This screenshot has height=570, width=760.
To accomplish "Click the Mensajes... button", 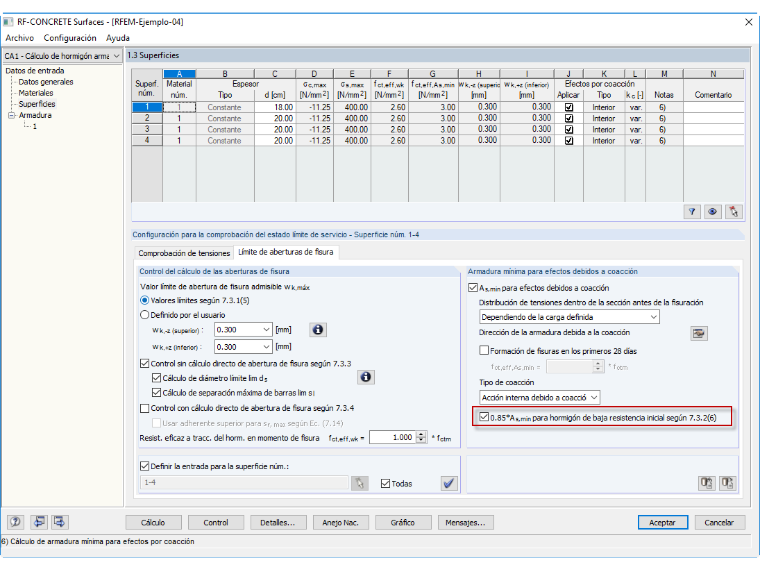I will (x=465, y=522).
